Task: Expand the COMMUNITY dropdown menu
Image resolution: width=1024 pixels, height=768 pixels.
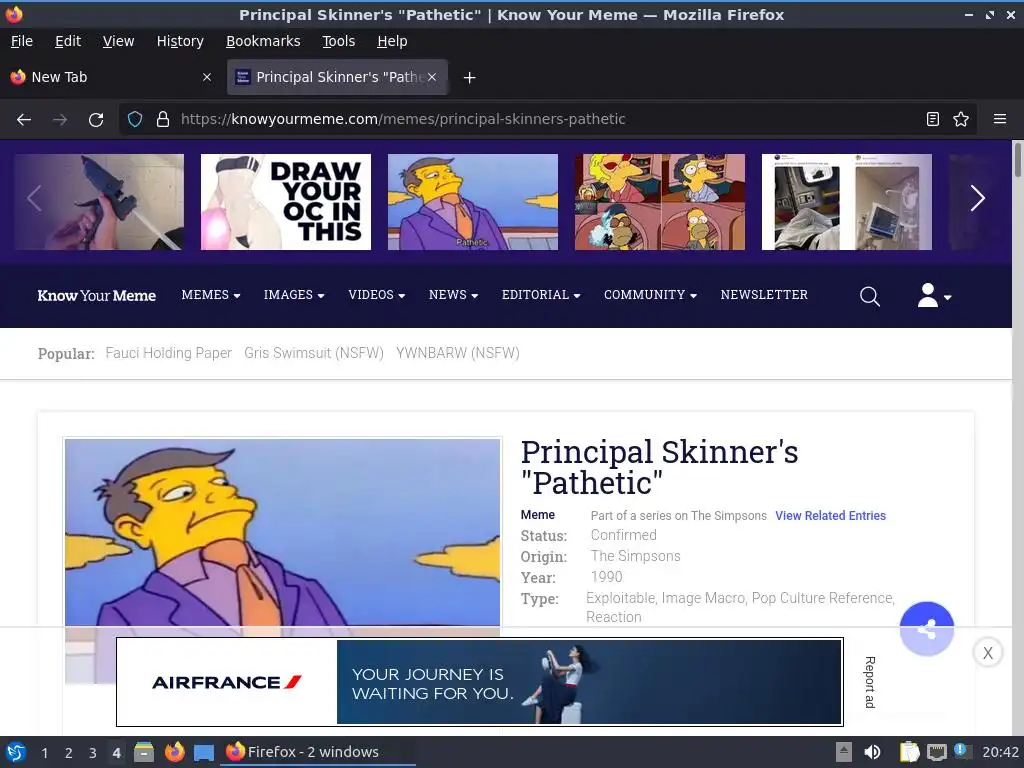Action: point(650,295)
